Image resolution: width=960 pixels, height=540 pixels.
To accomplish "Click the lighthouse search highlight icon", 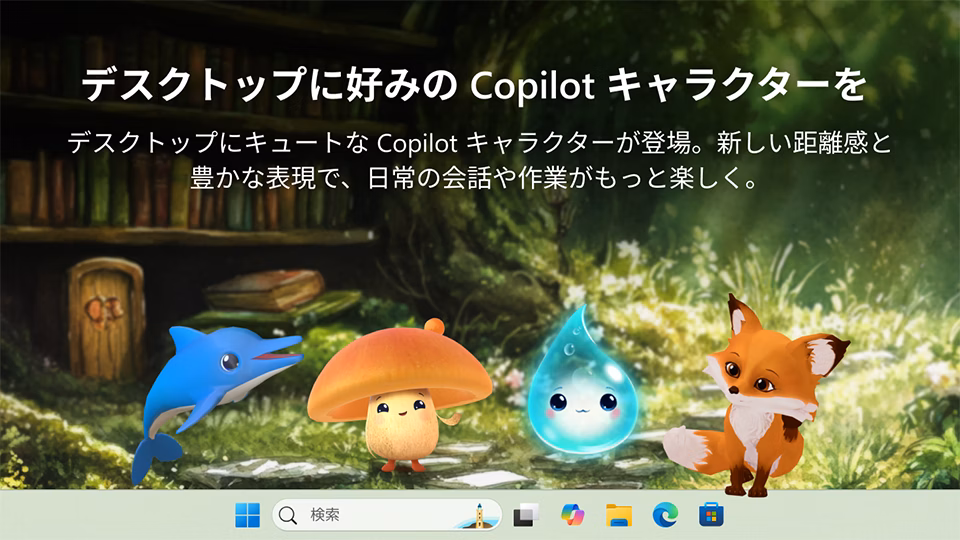I will (478, 516).
